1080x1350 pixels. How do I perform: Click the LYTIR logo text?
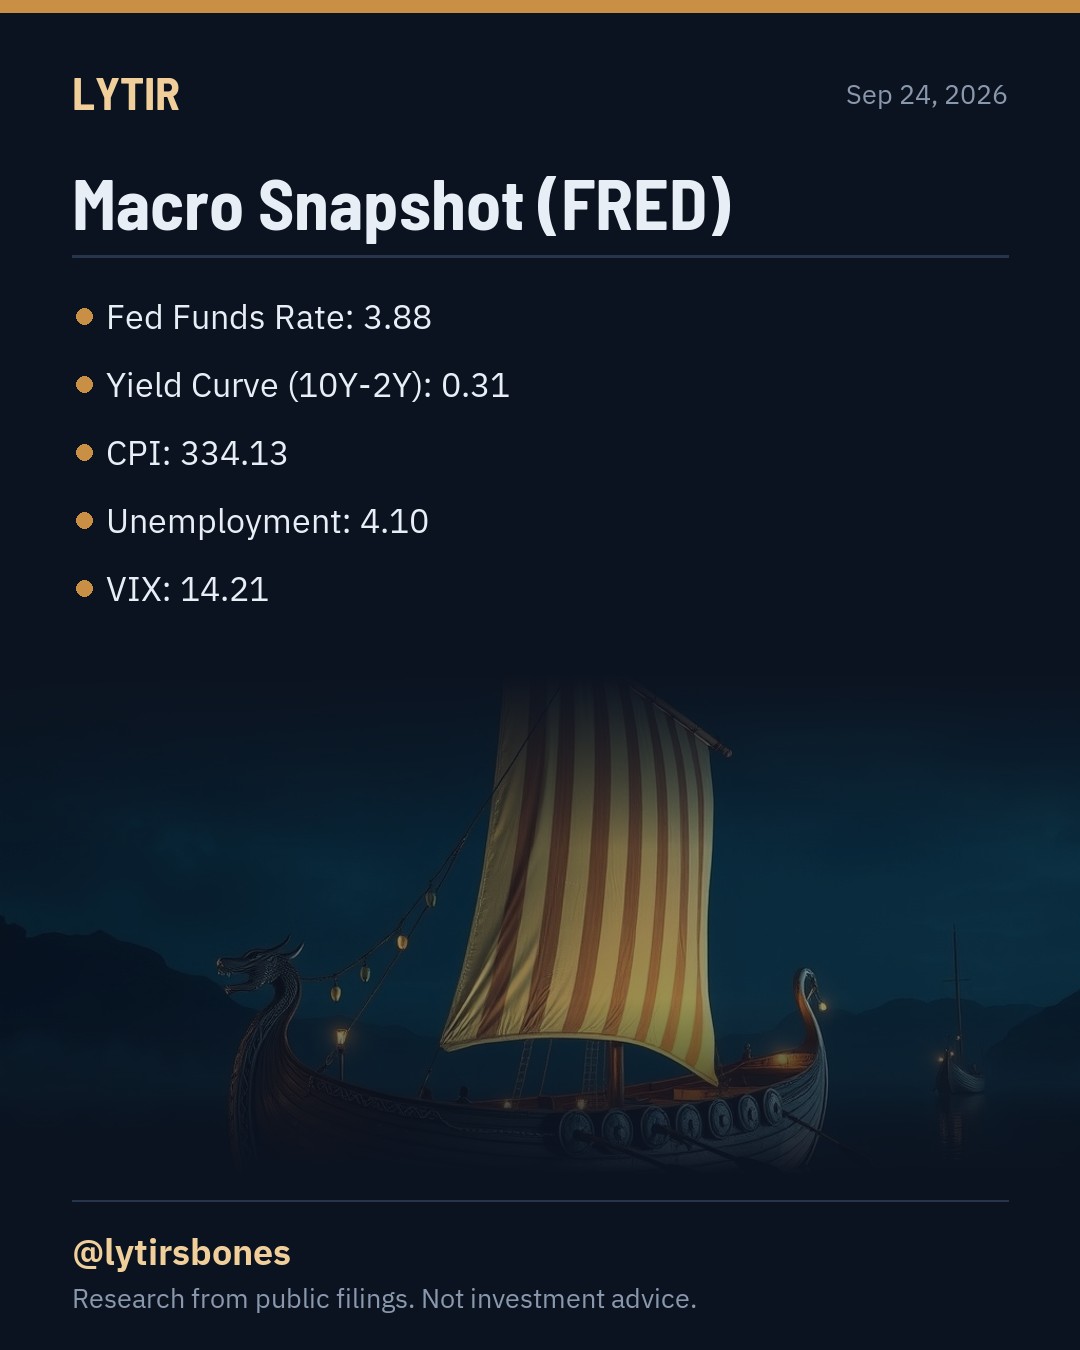126,95
